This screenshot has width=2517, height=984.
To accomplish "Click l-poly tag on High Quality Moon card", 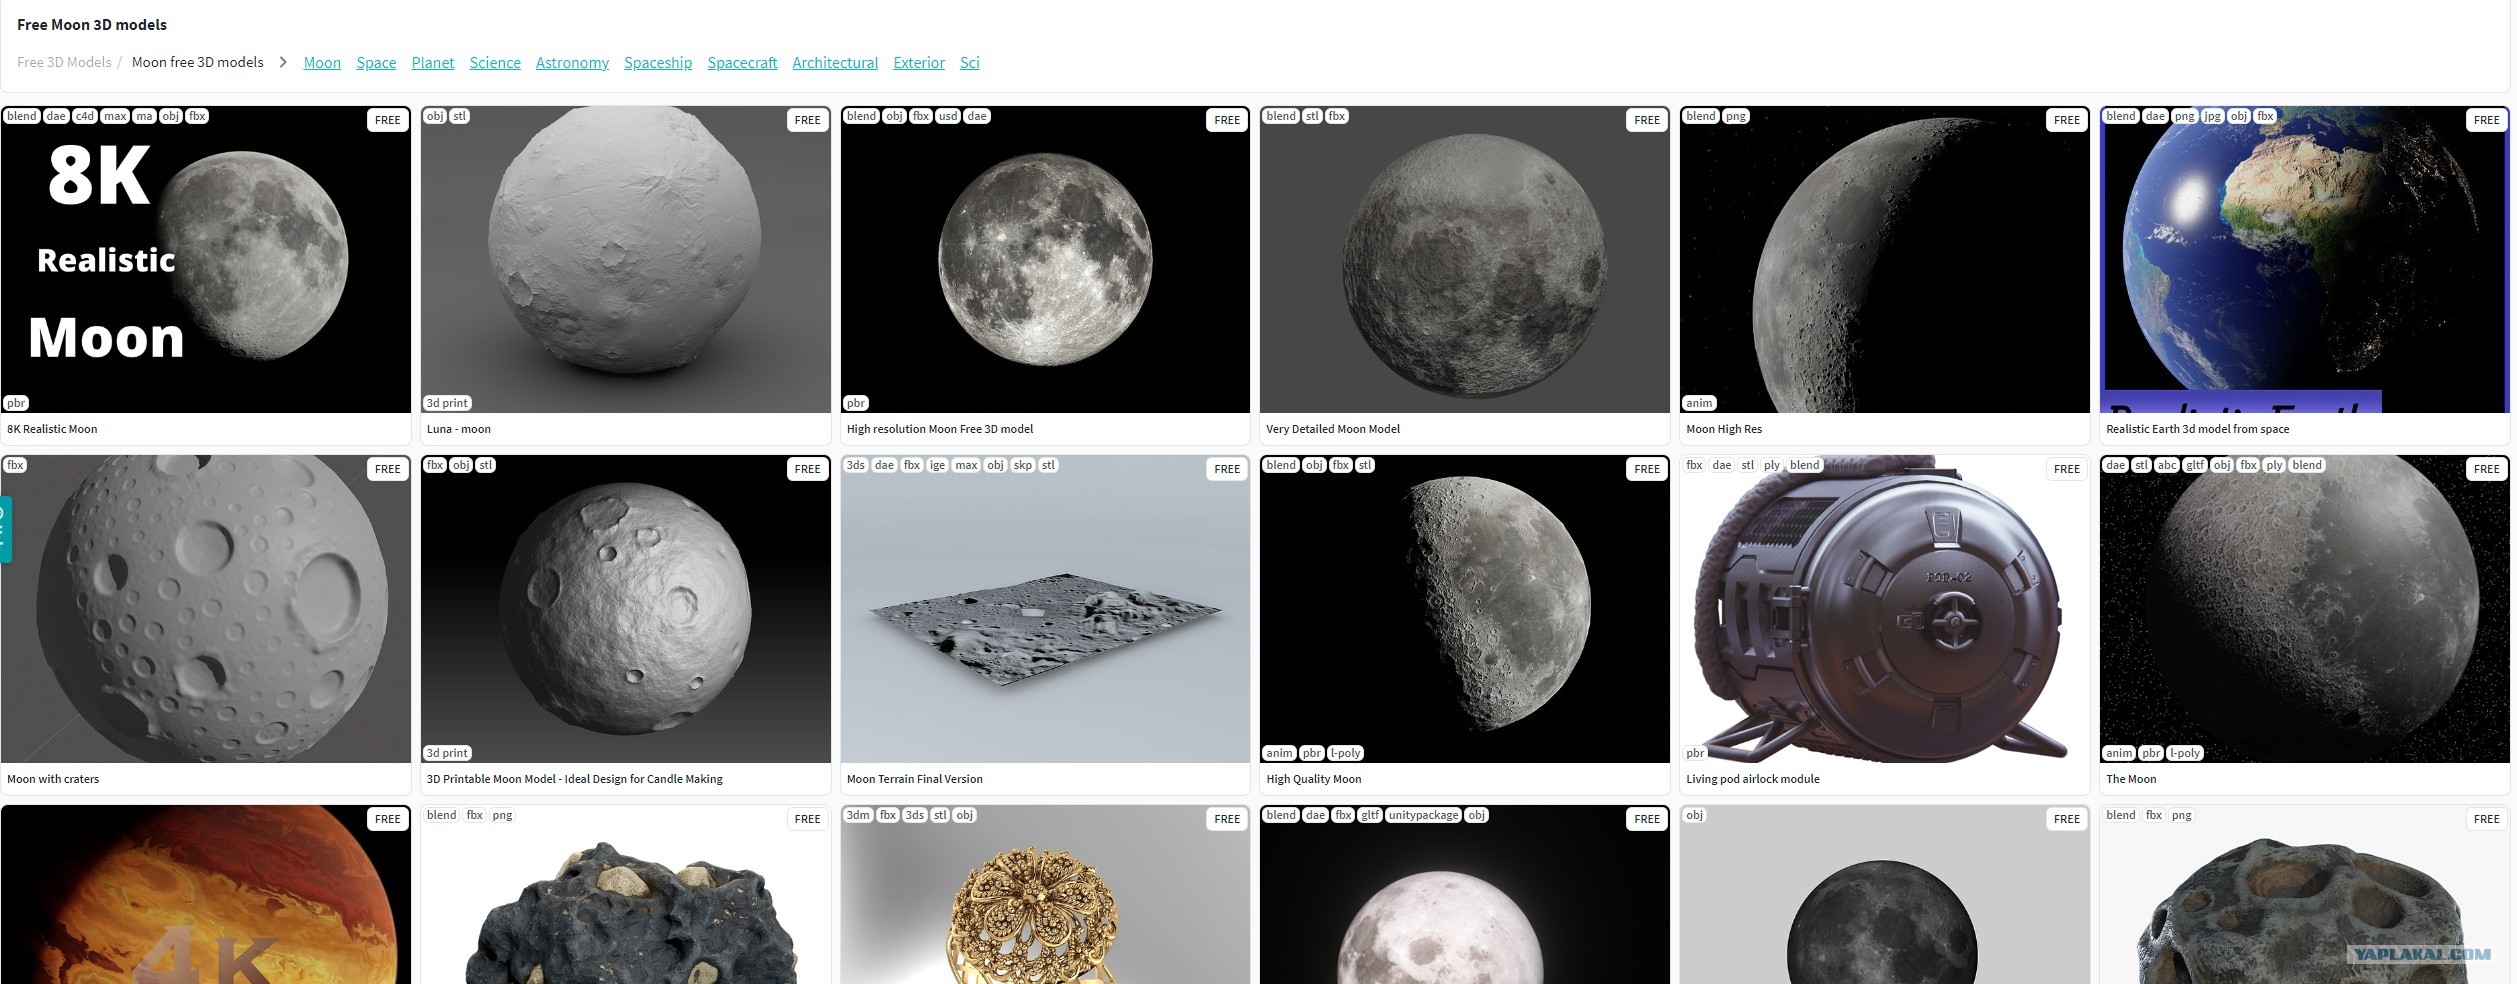I will point(1346,753).
